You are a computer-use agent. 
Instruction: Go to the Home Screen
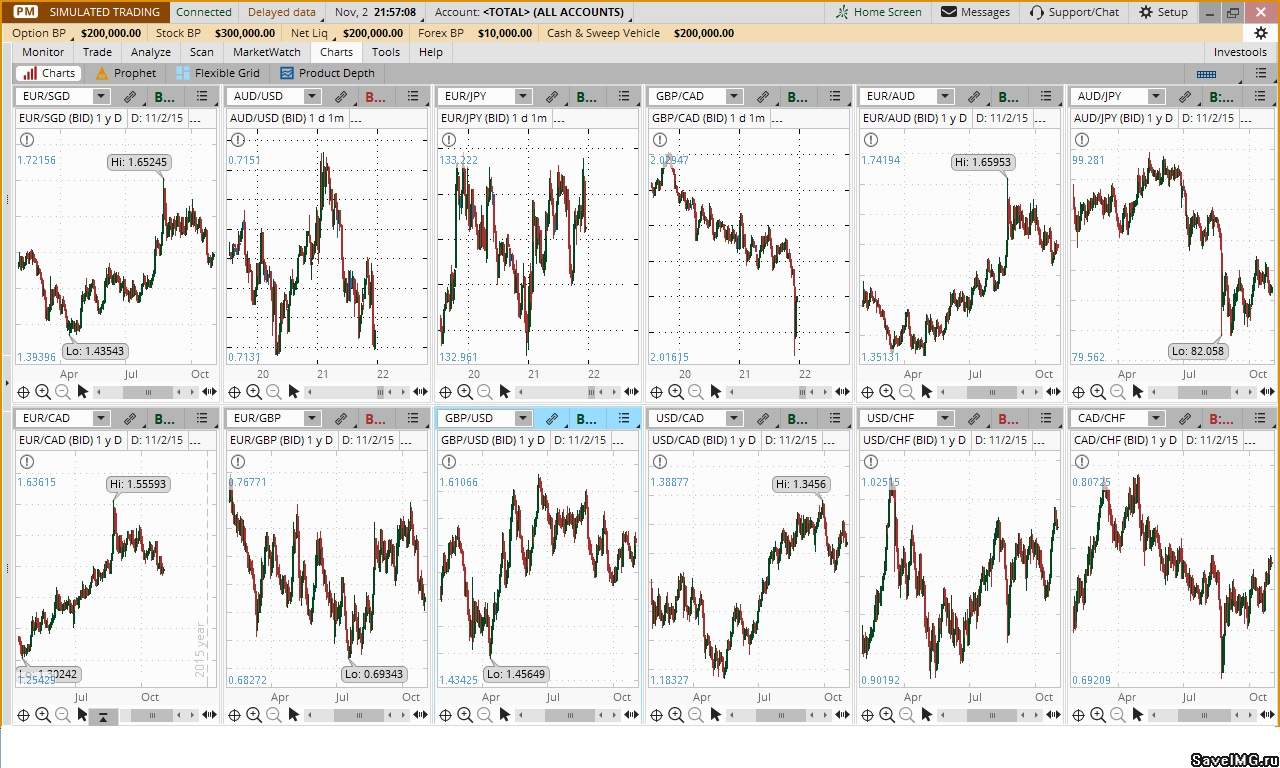point(878,12)
